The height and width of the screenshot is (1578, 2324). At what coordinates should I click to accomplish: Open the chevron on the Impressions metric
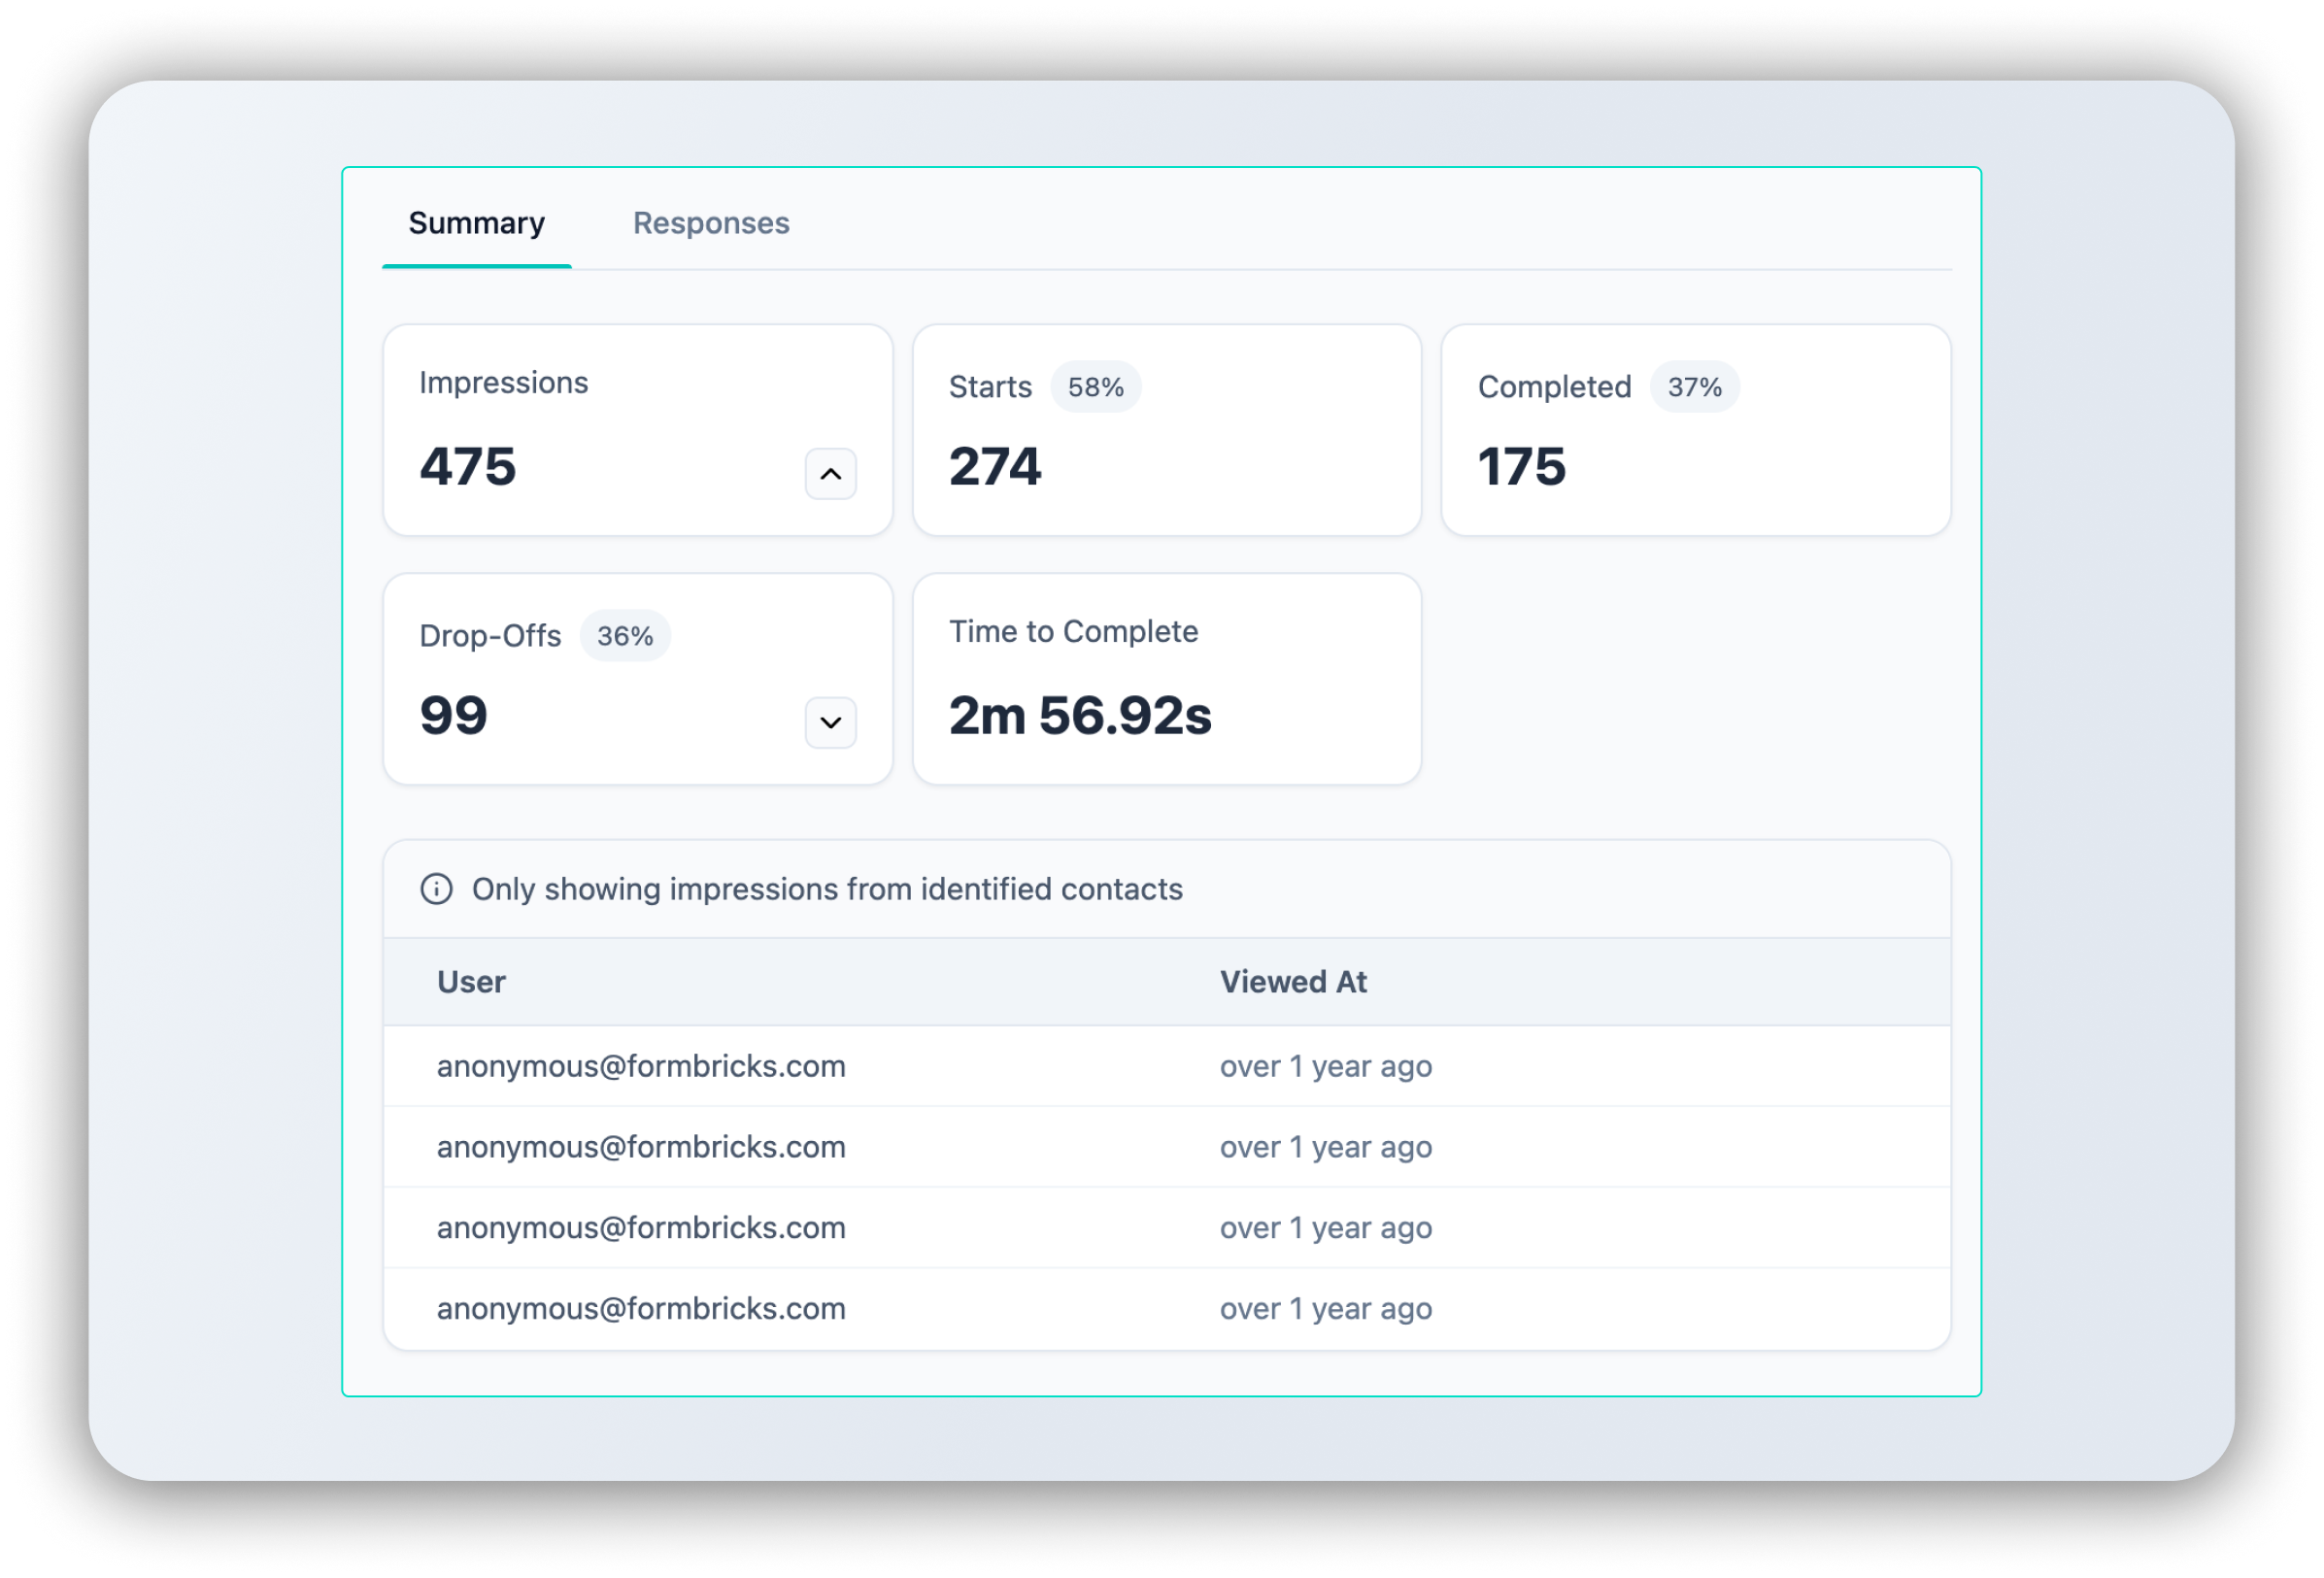(x=828, y=473)
